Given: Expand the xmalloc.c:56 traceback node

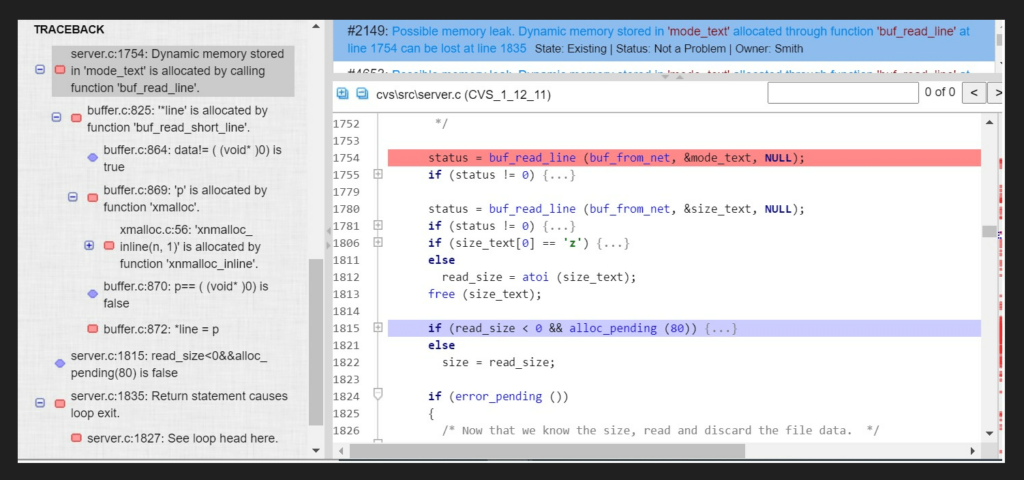Looking at the screenshot, I should 89,246.
